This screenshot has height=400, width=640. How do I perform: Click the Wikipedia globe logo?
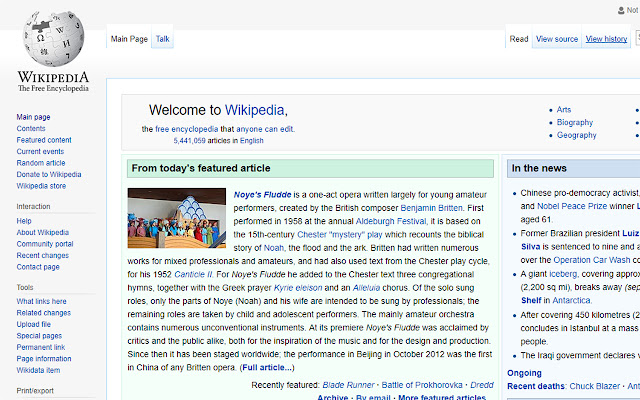(x=53, y=39)
